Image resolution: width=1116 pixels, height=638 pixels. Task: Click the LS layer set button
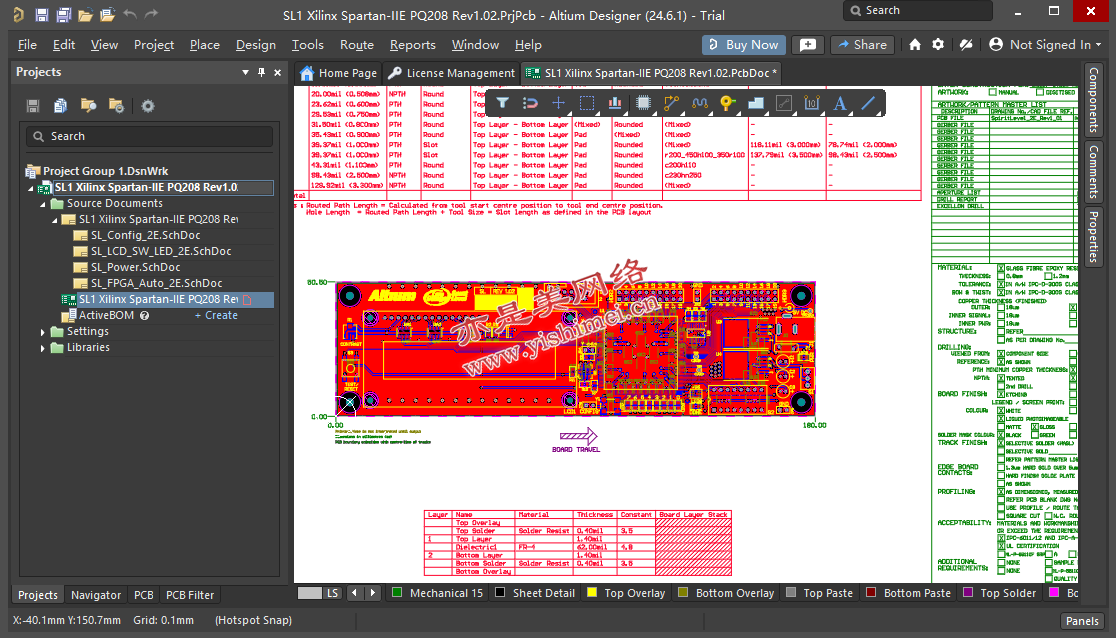[332, 593]
